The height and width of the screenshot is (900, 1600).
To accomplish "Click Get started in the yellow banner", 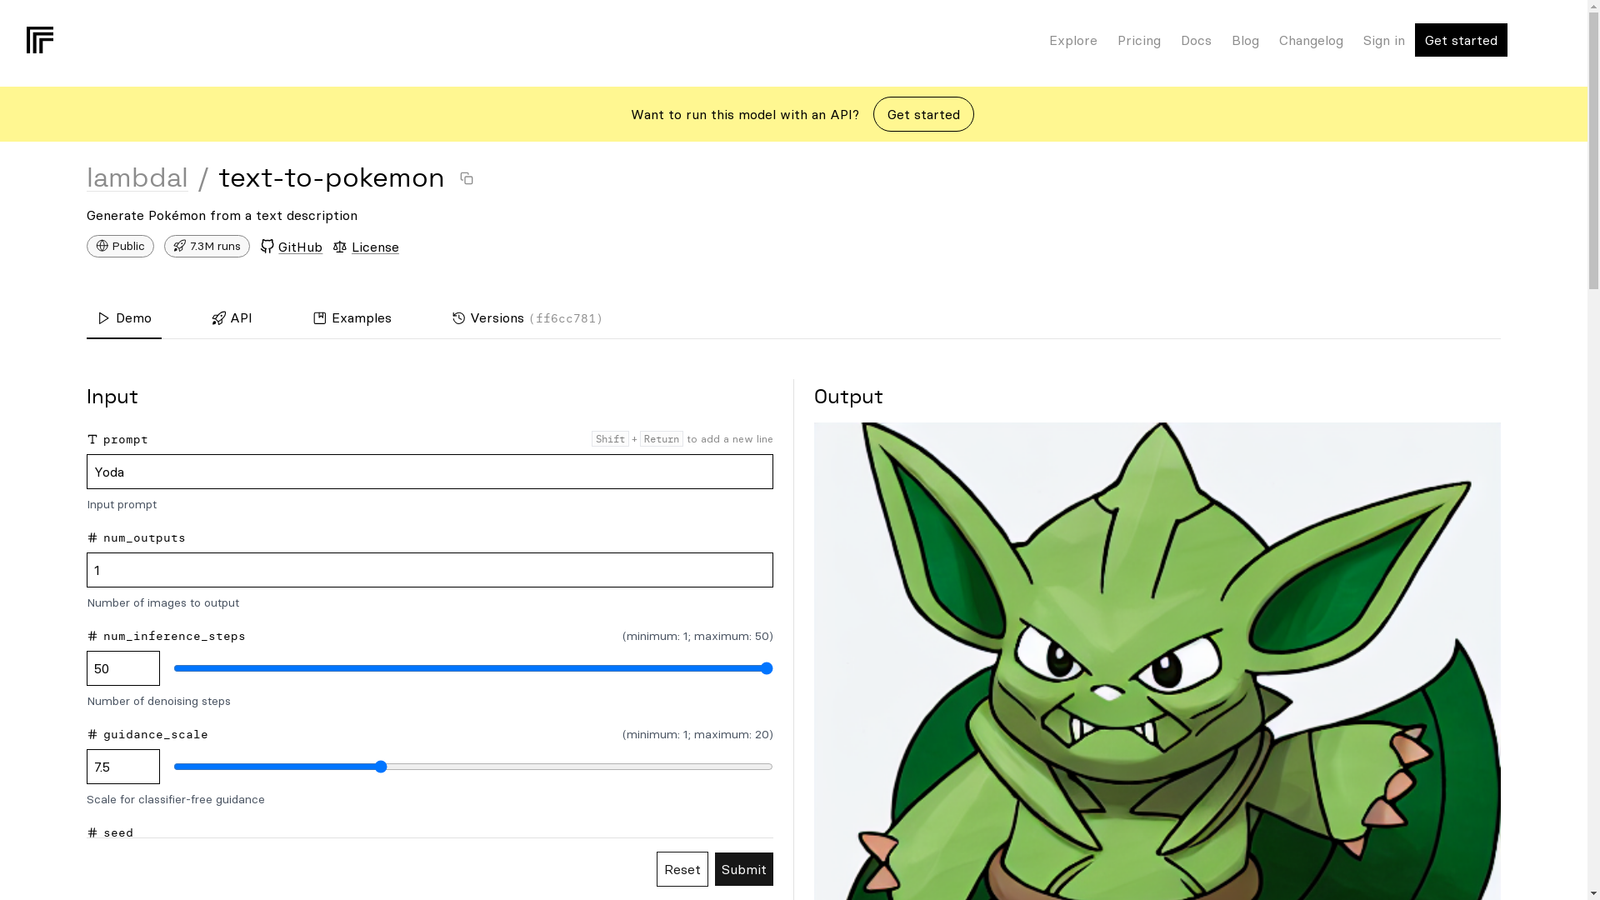I will pos(923,114).
